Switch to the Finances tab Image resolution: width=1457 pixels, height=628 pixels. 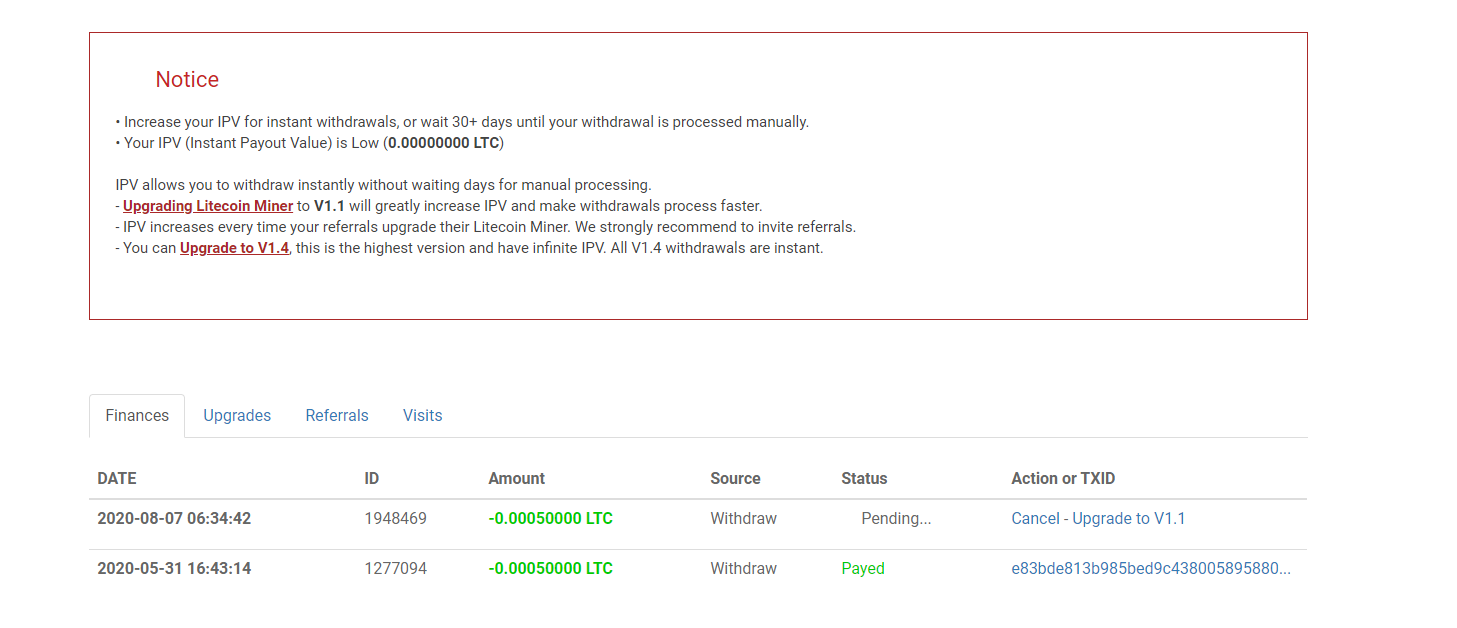click(137, 416)
